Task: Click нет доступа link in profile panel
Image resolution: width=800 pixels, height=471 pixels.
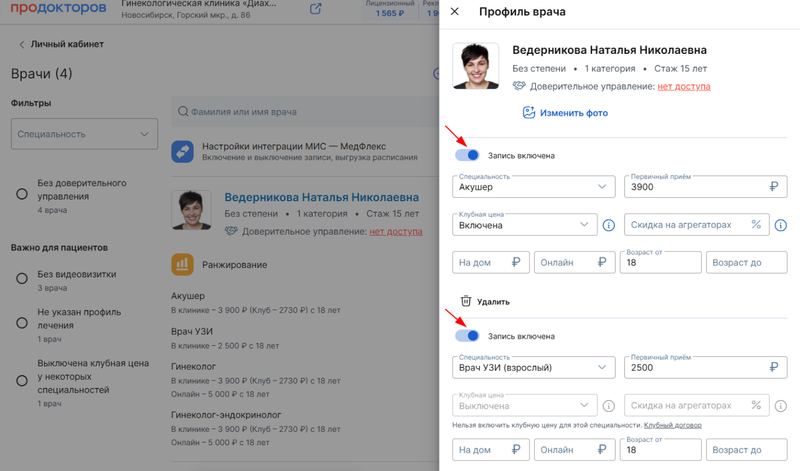Action: point(684,86)
